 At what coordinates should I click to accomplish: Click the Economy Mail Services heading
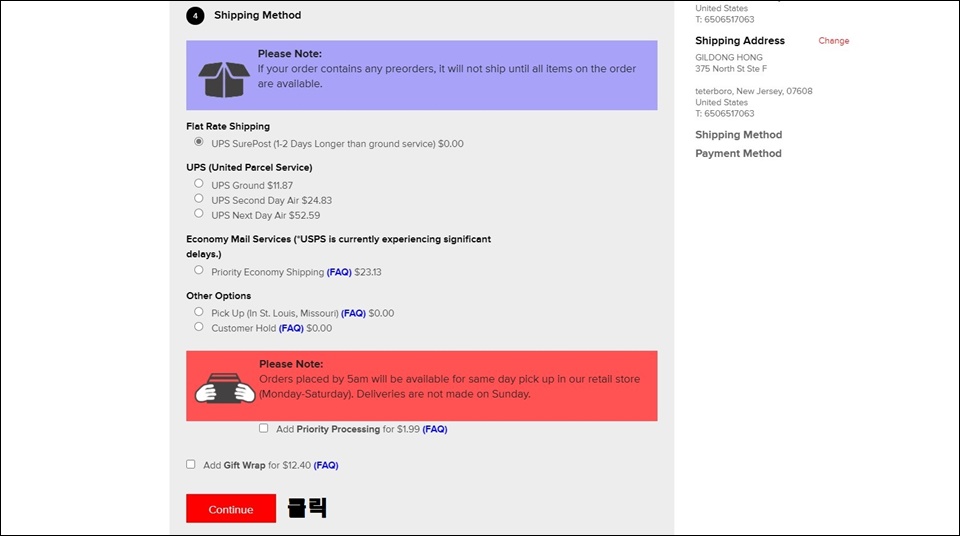(x=339, y=246)
